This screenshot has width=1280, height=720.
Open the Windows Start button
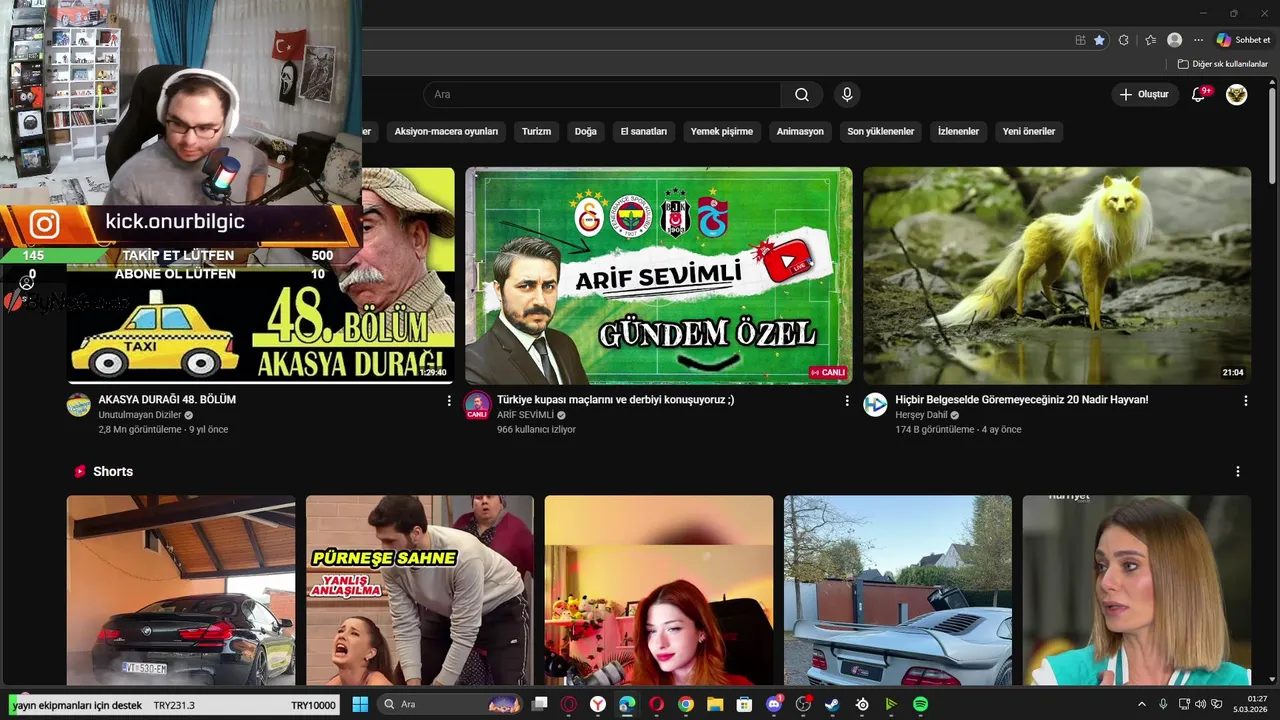[x=360, y=704]
